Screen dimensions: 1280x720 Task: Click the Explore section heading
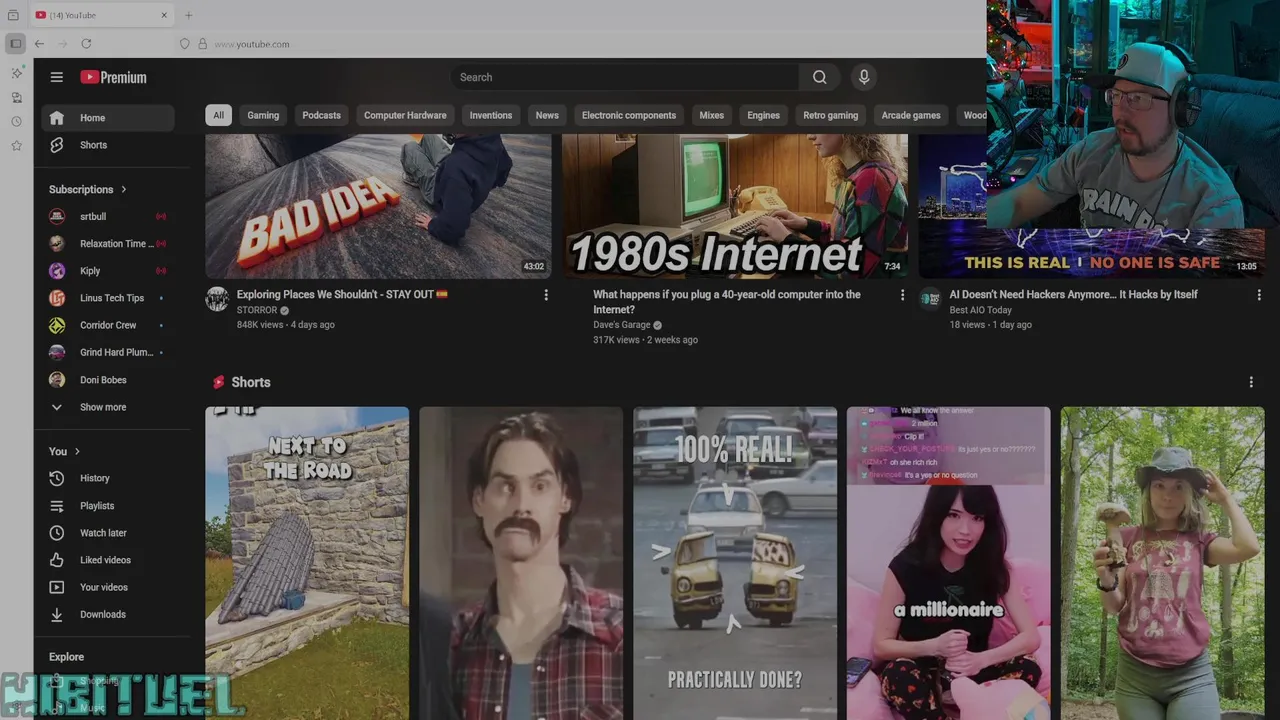click(67, 657)
